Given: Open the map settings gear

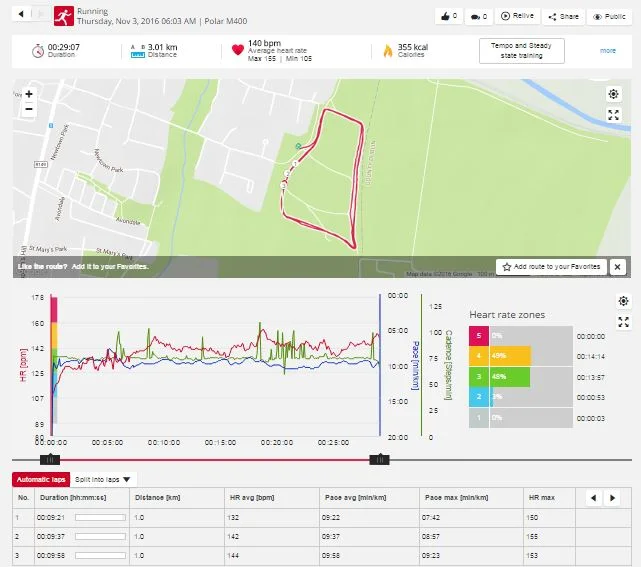Looking at the screenshot, I should click(x=614, y=94).
